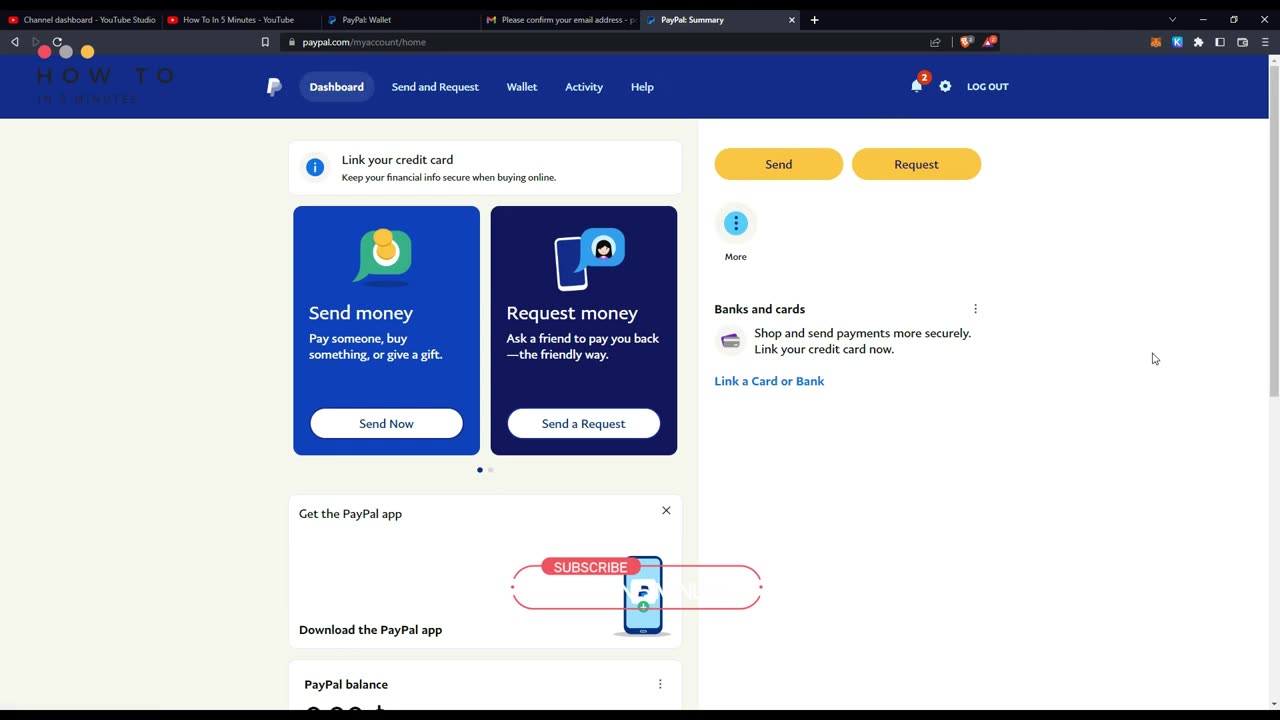
Task: Open MetaMask fox extension
Action: point(1156,42)
